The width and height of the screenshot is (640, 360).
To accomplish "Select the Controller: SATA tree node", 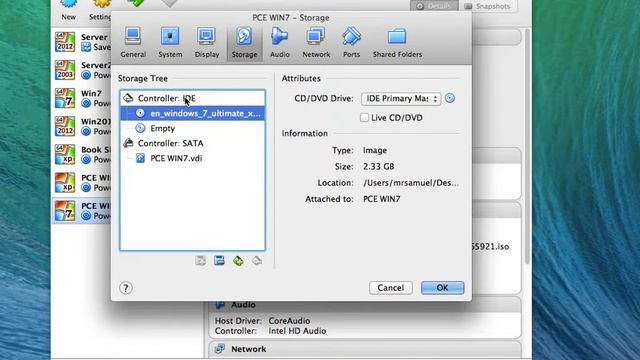I will coord(192,143).
